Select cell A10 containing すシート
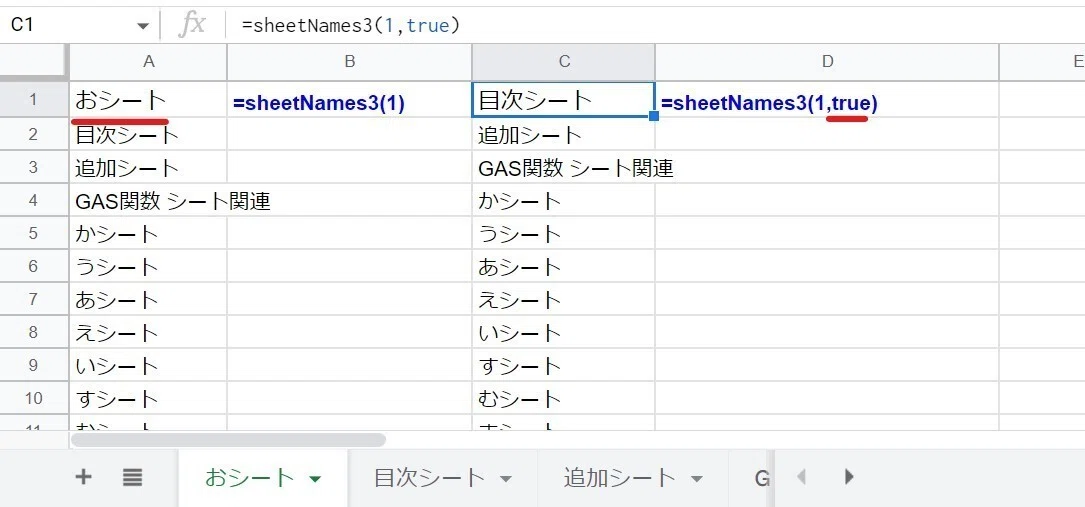1085x507 pixels. pyautogui.click(x=148, y=398)
